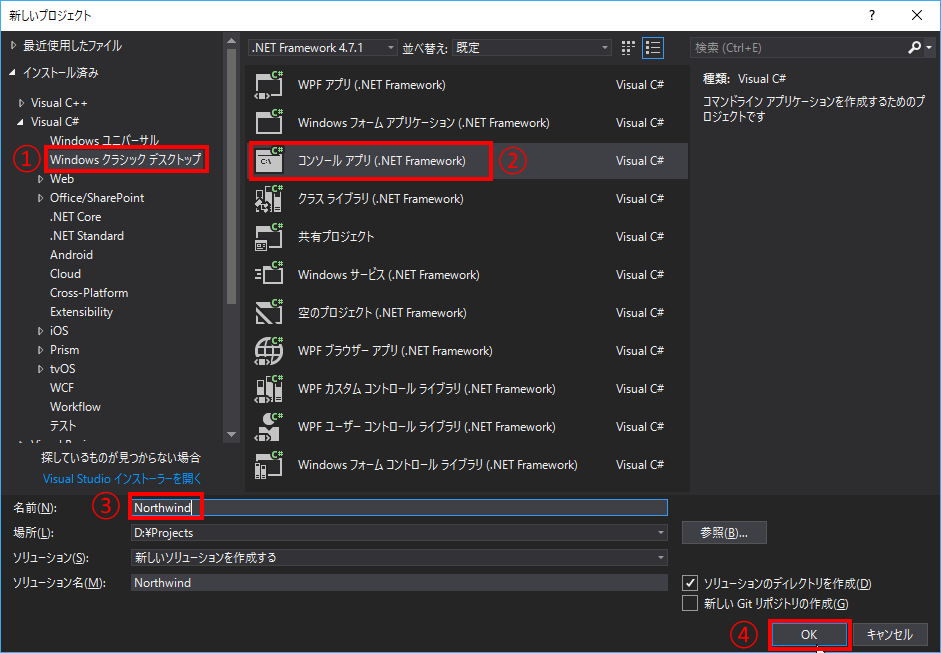Close the 新しいプロジェクト dialog
The image size is (941, 653).
(x=917, y=16)
